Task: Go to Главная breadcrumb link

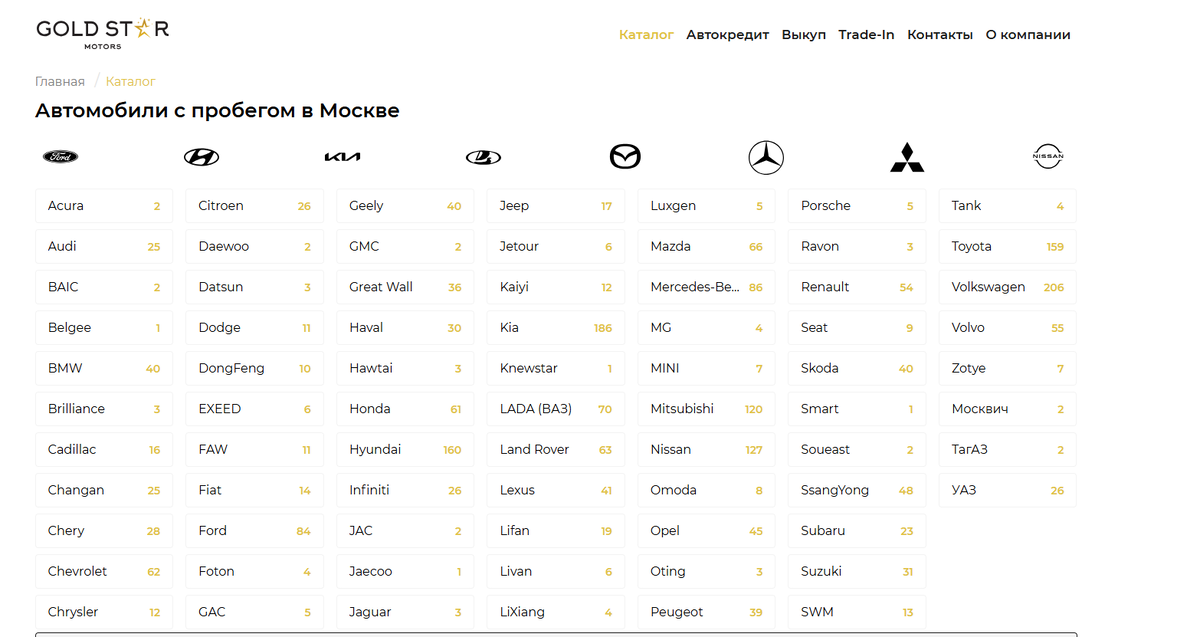Action: coord(60,82)
